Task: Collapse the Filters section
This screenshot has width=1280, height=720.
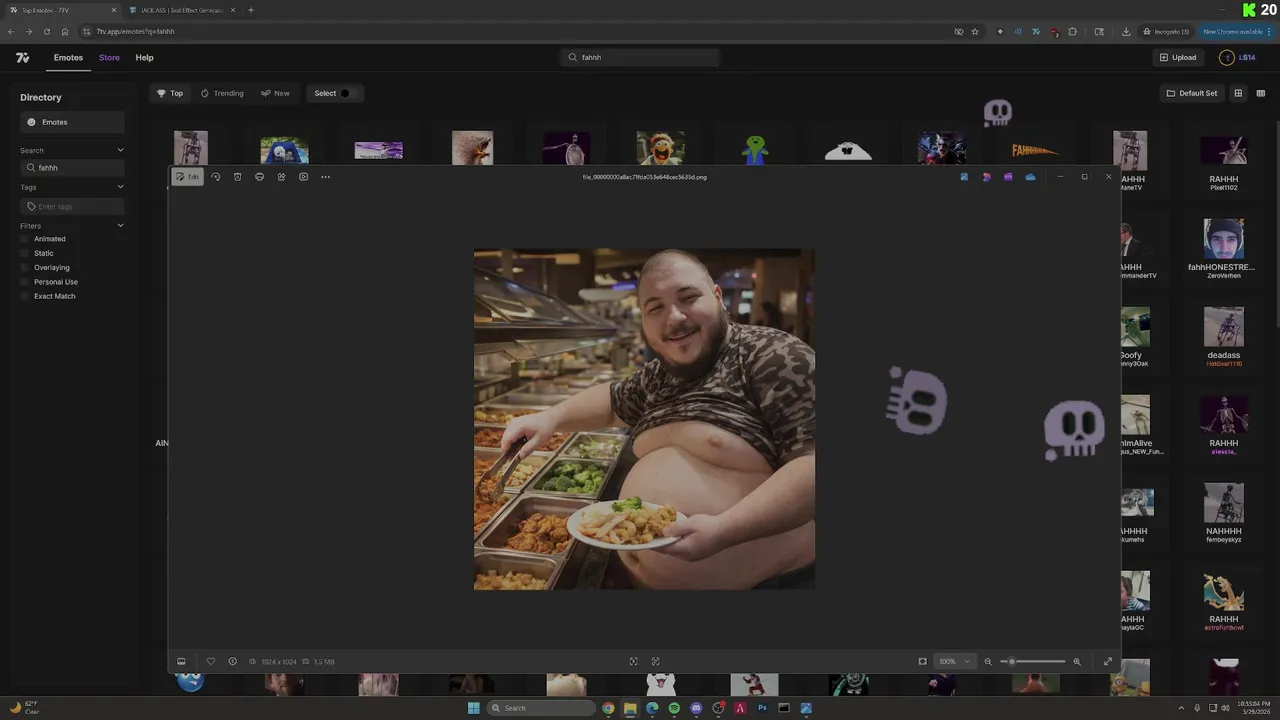Action: point(120,226)
